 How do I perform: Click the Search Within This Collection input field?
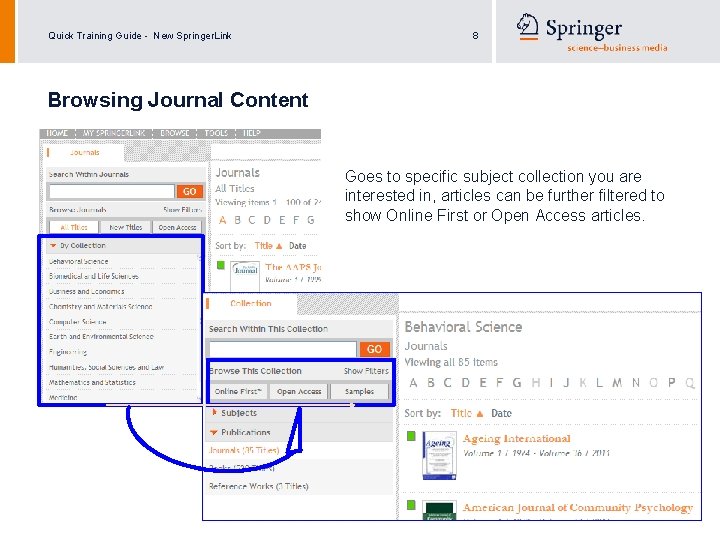click(282, 349)
